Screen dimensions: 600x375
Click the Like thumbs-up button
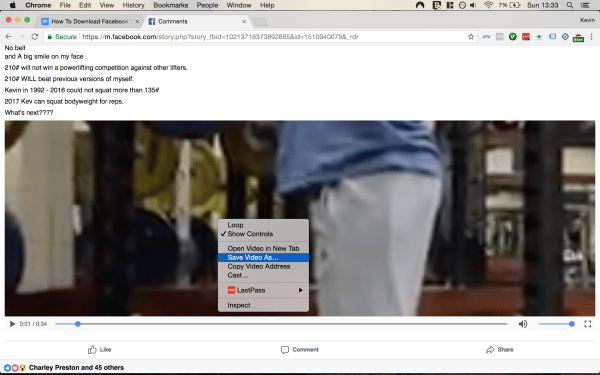click(99, 349)
